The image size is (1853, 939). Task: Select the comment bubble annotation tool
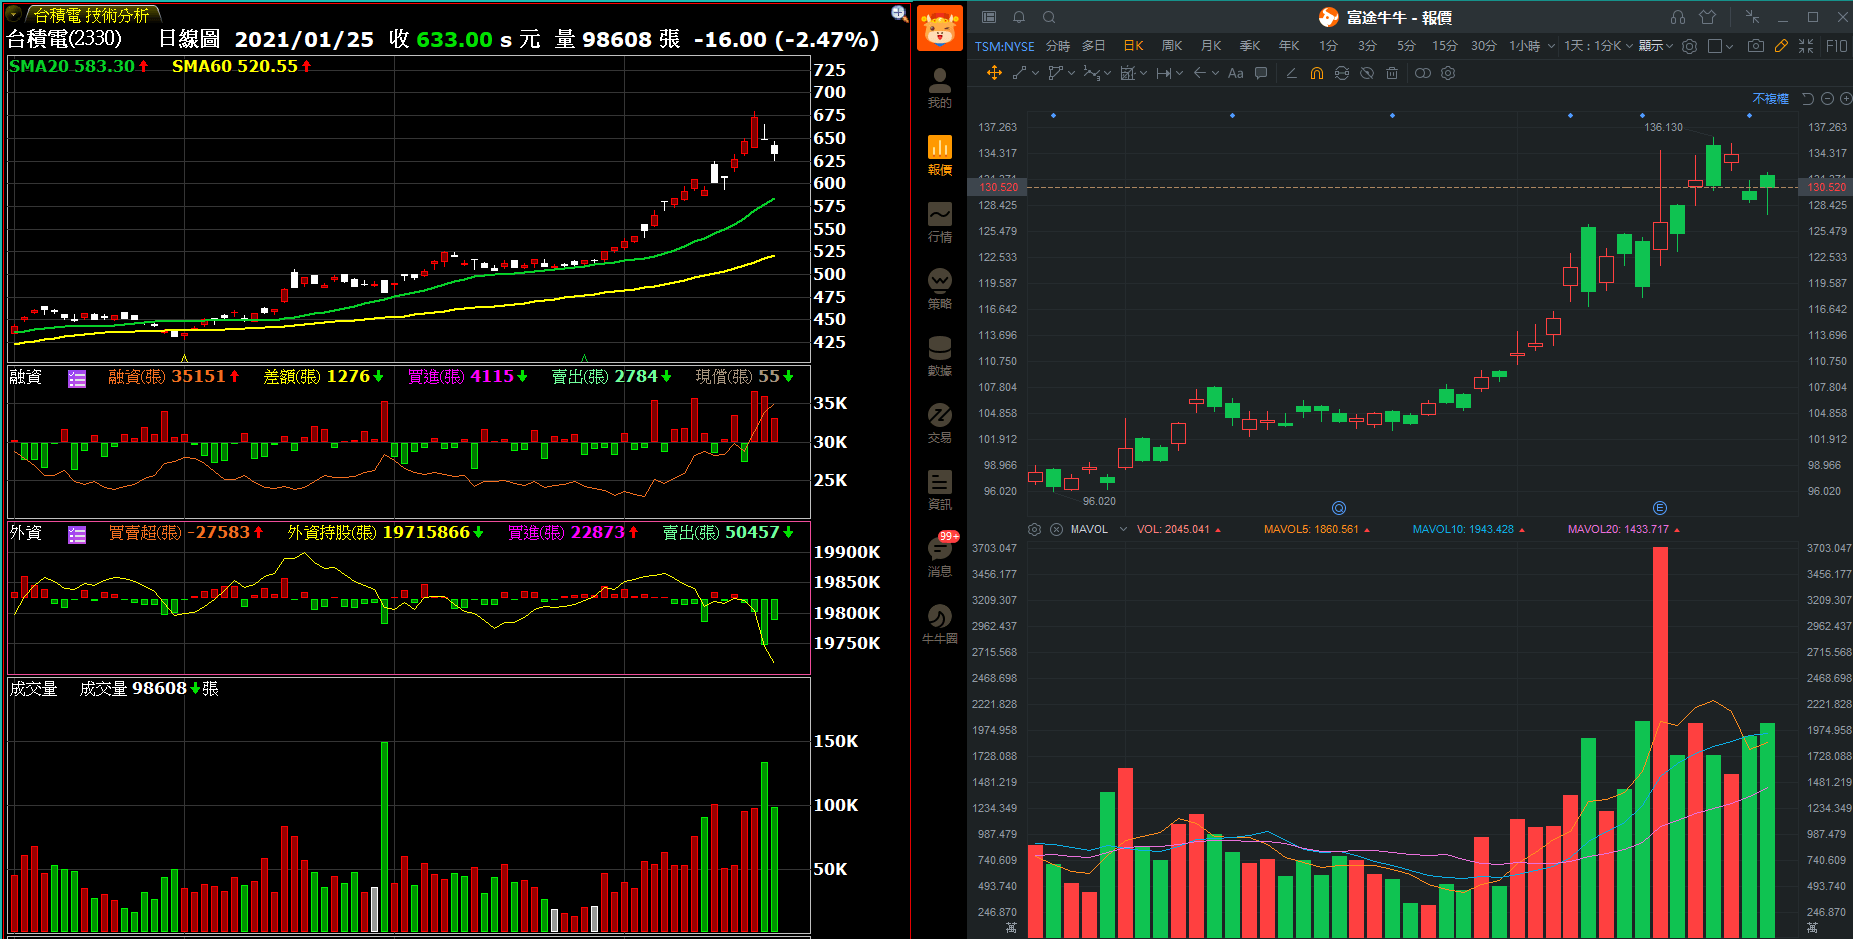click(1261, 73)
